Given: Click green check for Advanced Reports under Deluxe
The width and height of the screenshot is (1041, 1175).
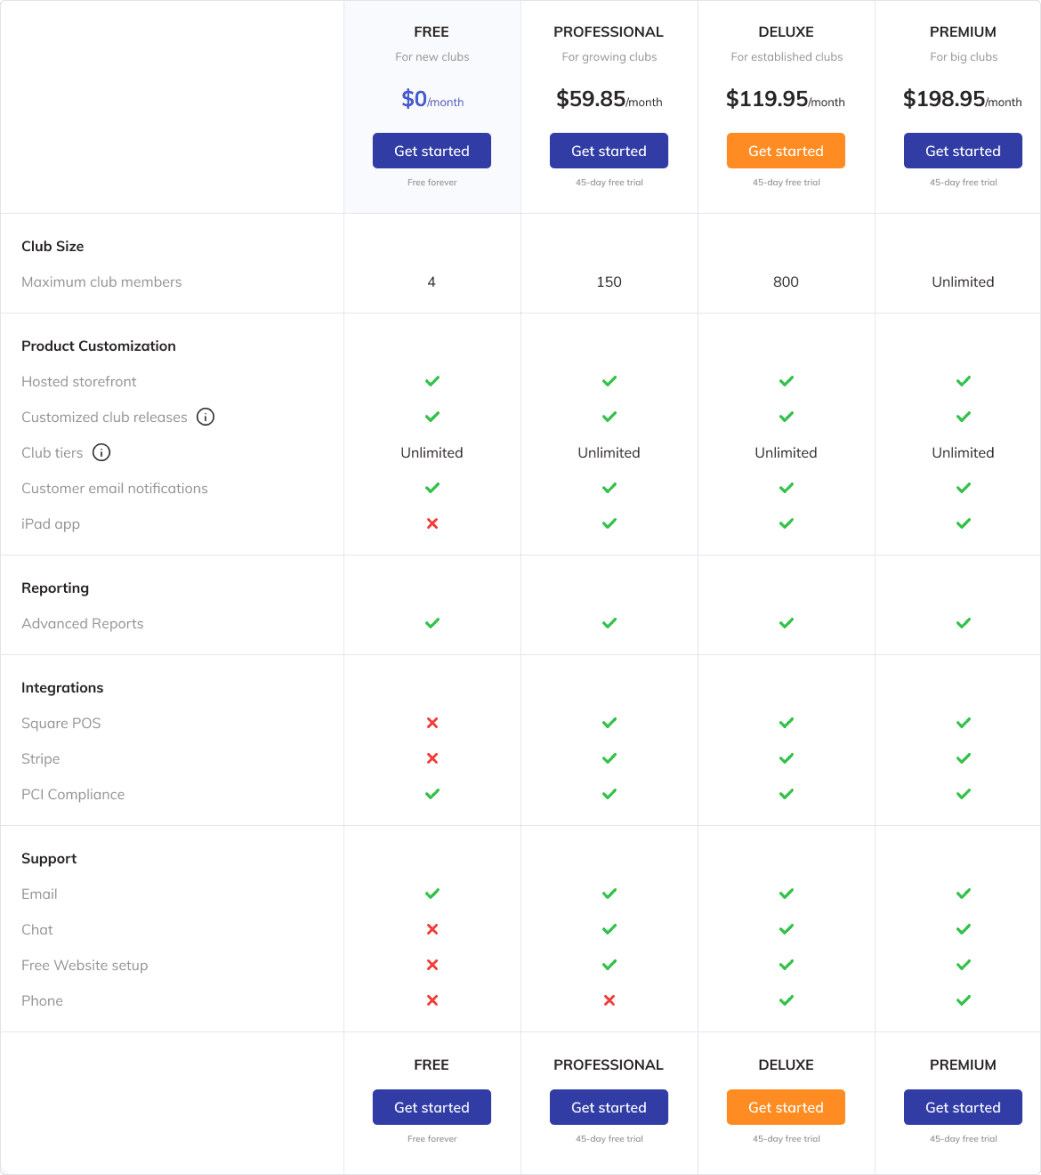Looking at the screenshot, I should click(x=786, y=623).
